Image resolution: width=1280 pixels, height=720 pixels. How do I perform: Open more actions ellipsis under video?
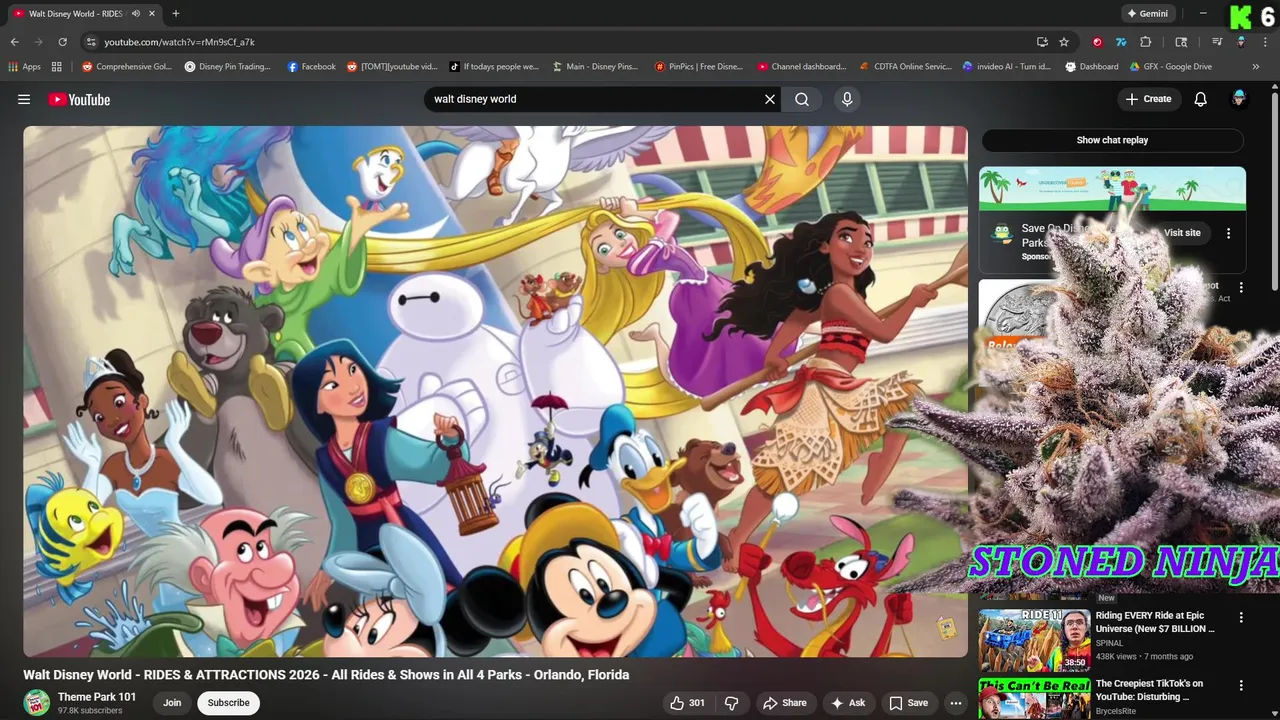[x=956, y=703]
